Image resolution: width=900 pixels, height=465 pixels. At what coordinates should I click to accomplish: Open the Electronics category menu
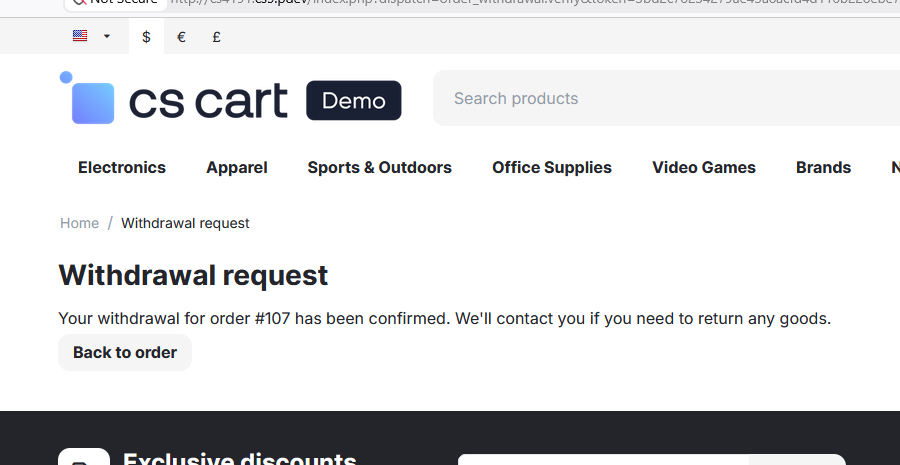(122, 168)
